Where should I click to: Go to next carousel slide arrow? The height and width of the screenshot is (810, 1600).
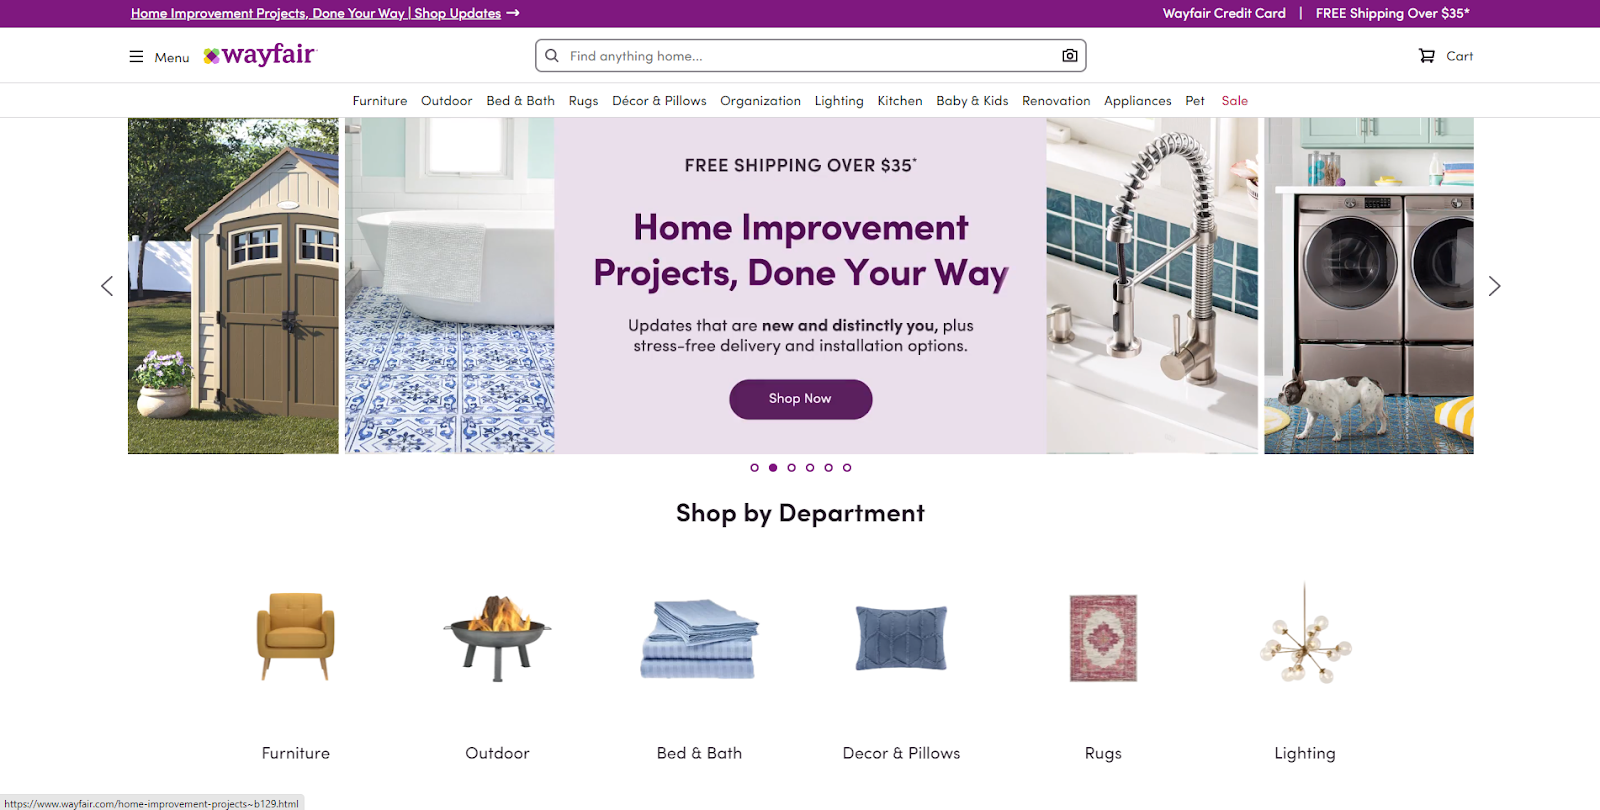1494,286
